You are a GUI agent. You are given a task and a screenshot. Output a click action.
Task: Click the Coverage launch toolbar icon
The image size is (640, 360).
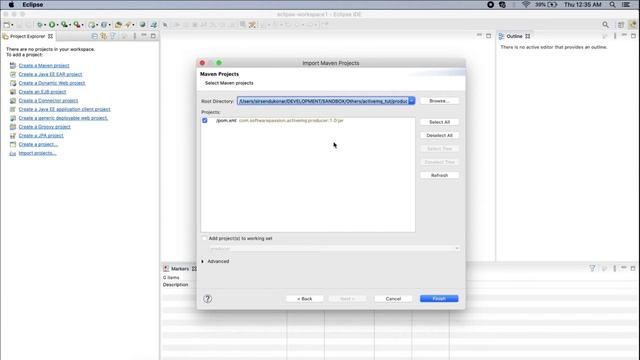coord(64,25)
